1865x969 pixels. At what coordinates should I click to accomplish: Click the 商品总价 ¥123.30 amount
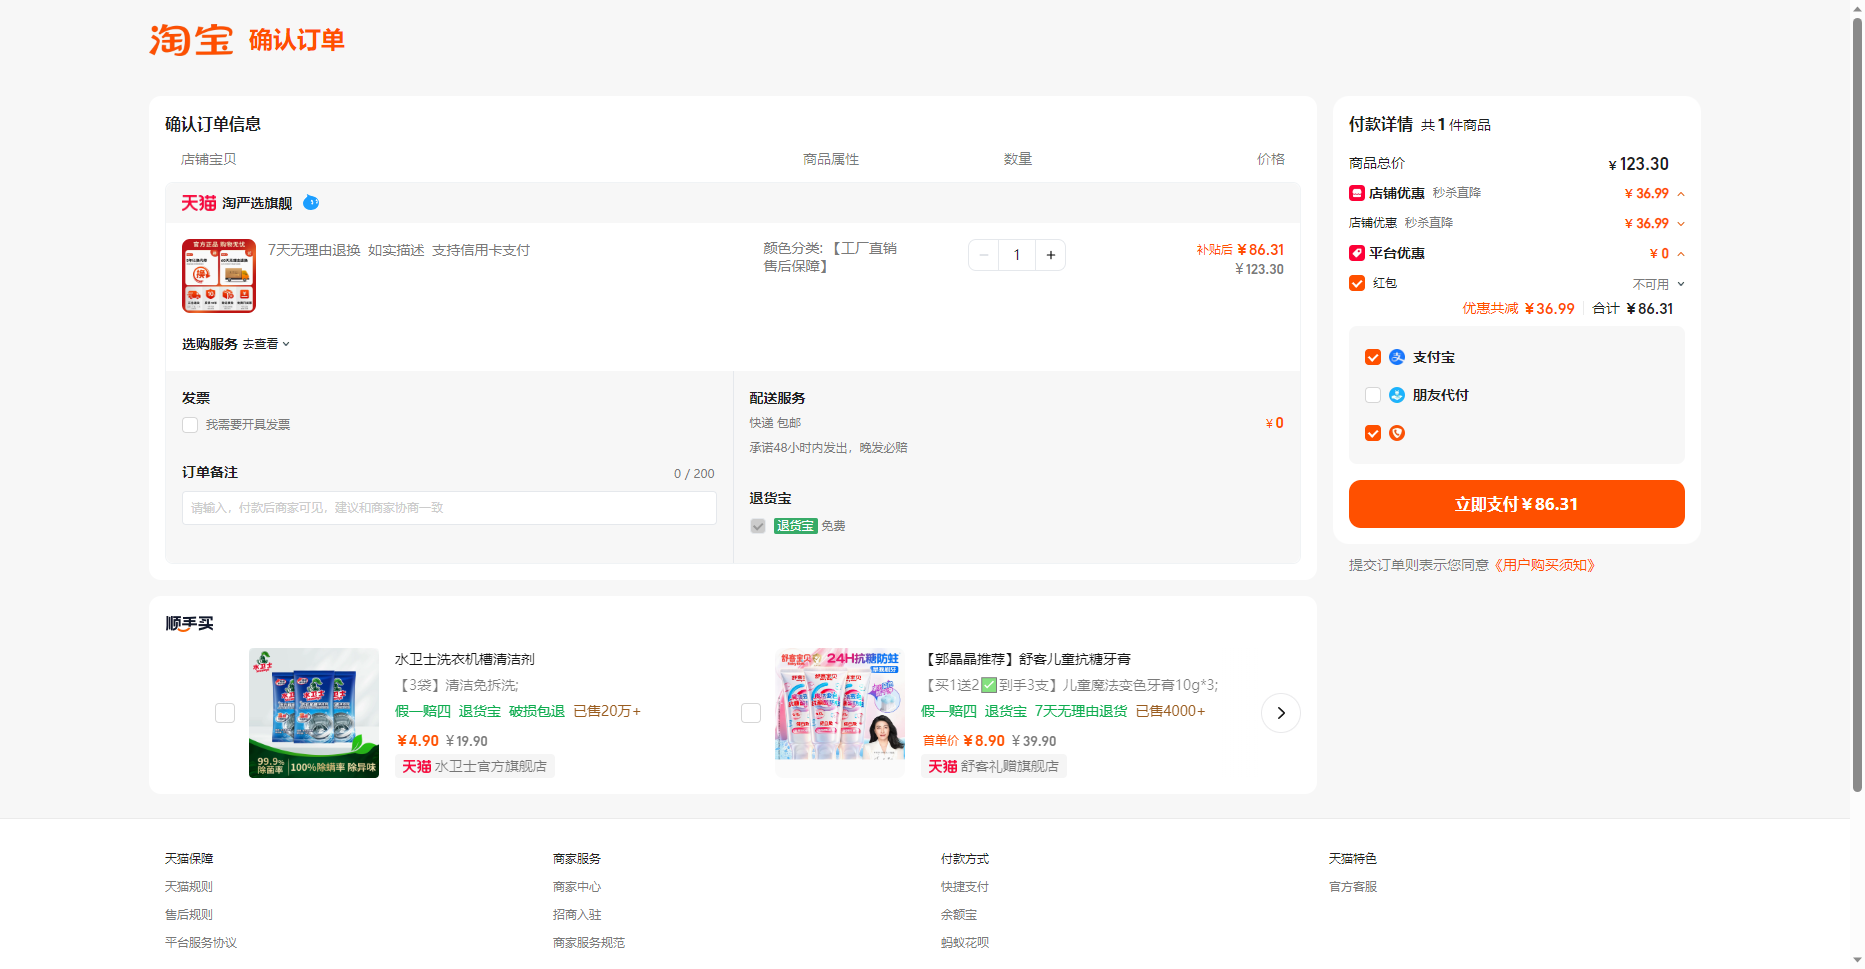click(x=1638, y=164)
